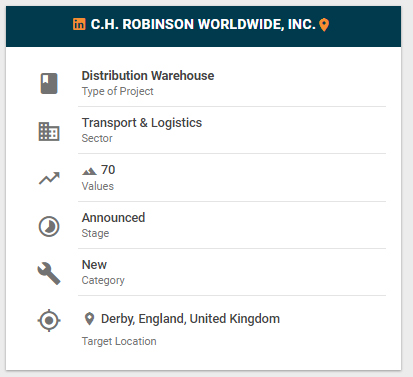Click the Transport & Logistics sector value
The height and width of the screenshot is (377, 413).
[142, 123]
